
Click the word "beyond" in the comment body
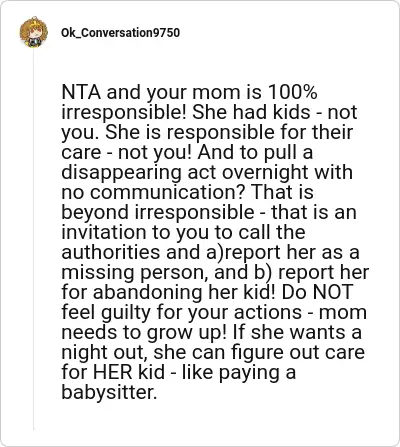click(95, 213)
